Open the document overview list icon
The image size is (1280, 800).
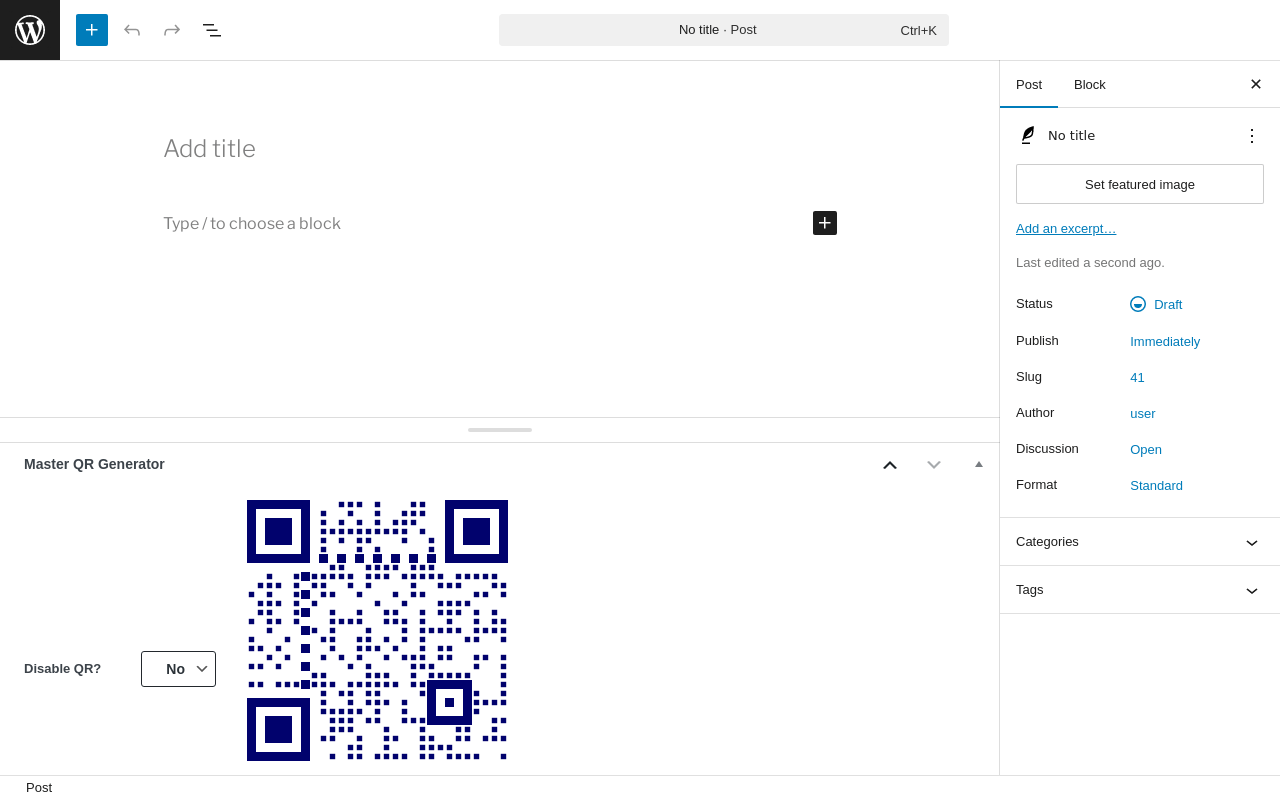click(212, 30)
